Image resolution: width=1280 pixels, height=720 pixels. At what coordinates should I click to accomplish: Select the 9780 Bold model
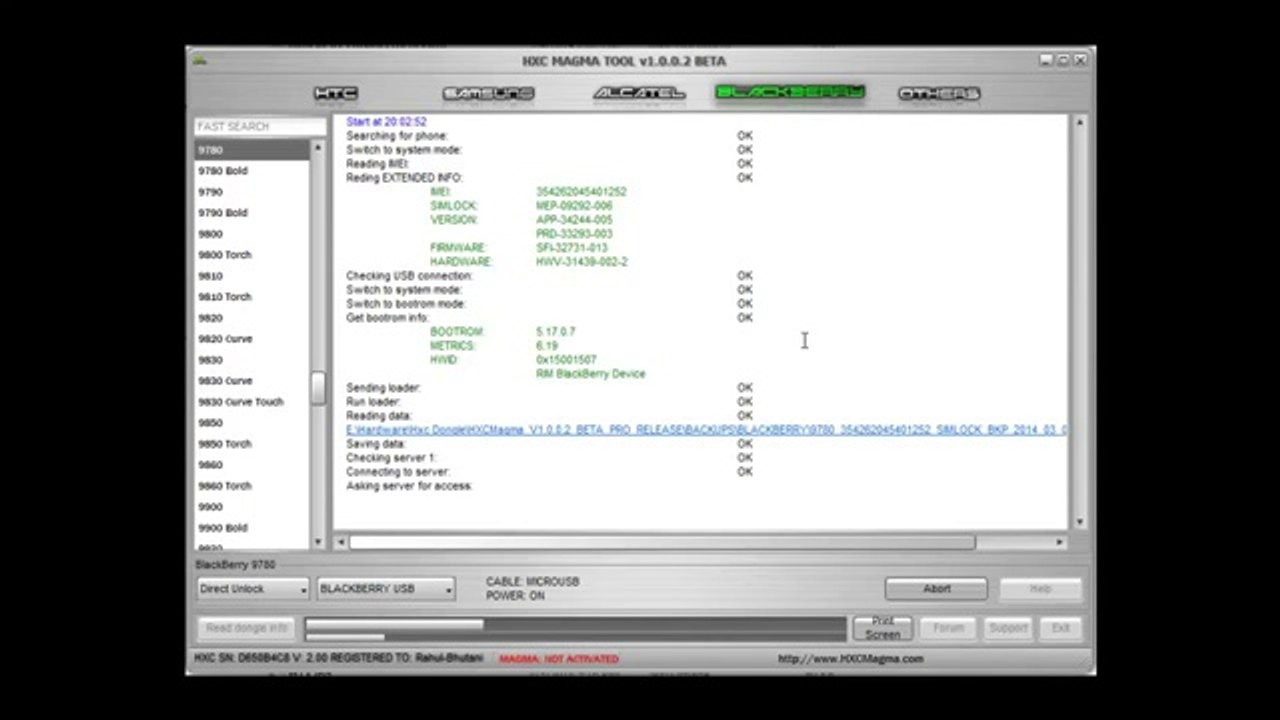(252, 171)
